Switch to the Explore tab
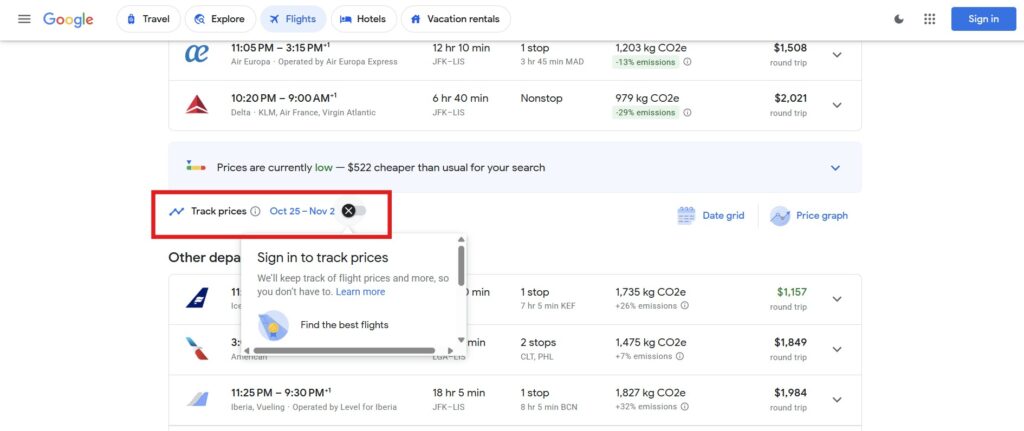The height and width of the screenshot is (431, 1024). coord(217,19)
